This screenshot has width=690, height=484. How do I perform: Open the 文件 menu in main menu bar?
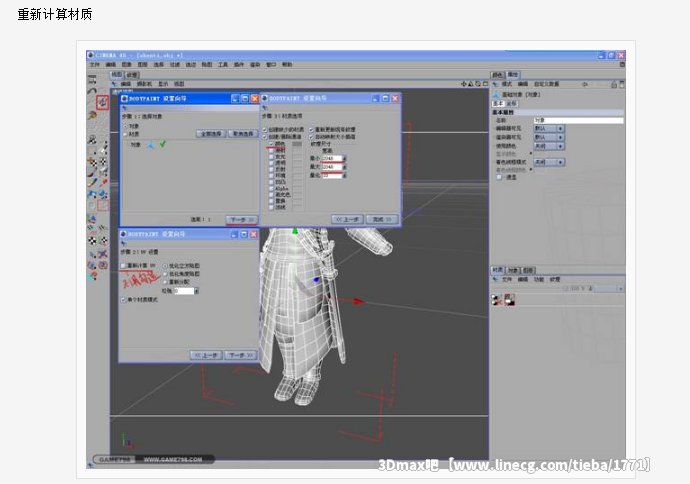(x=95, y=65)
